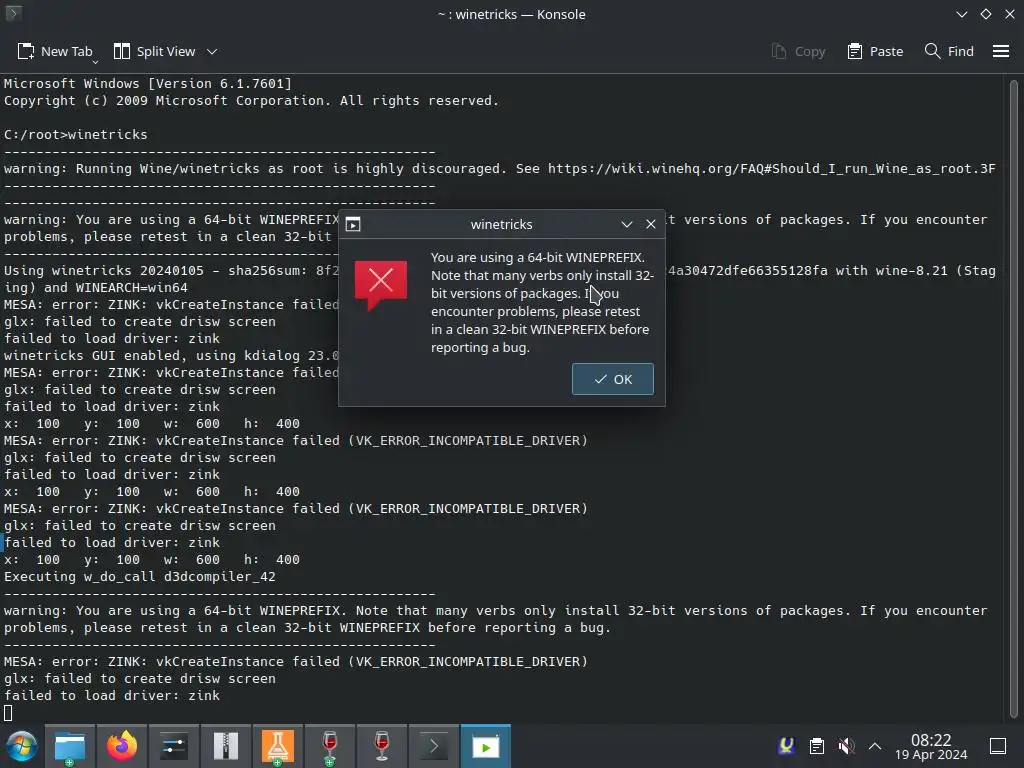1024x768 pixels.
Task: Open the updates tray icon
Action: tap(787, 746)
